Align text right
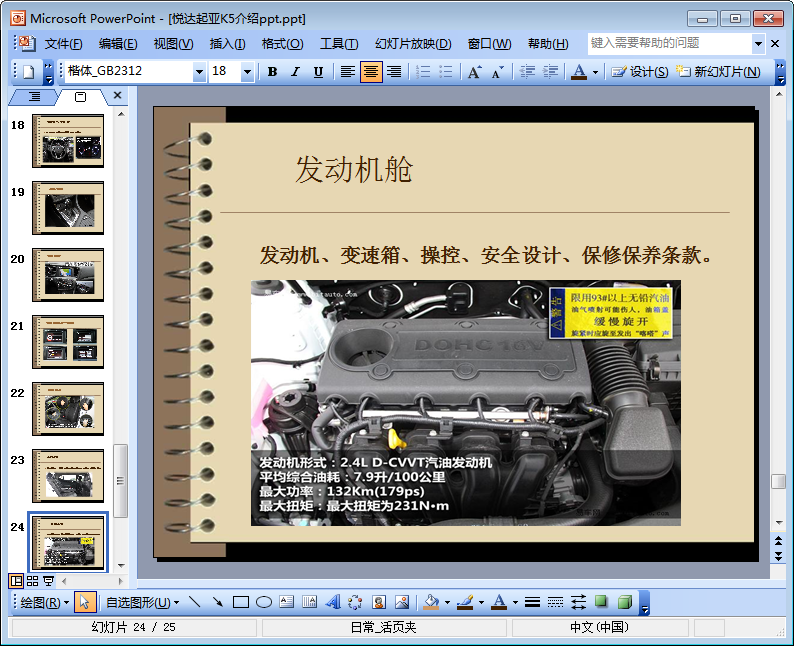 coord(394,72)
